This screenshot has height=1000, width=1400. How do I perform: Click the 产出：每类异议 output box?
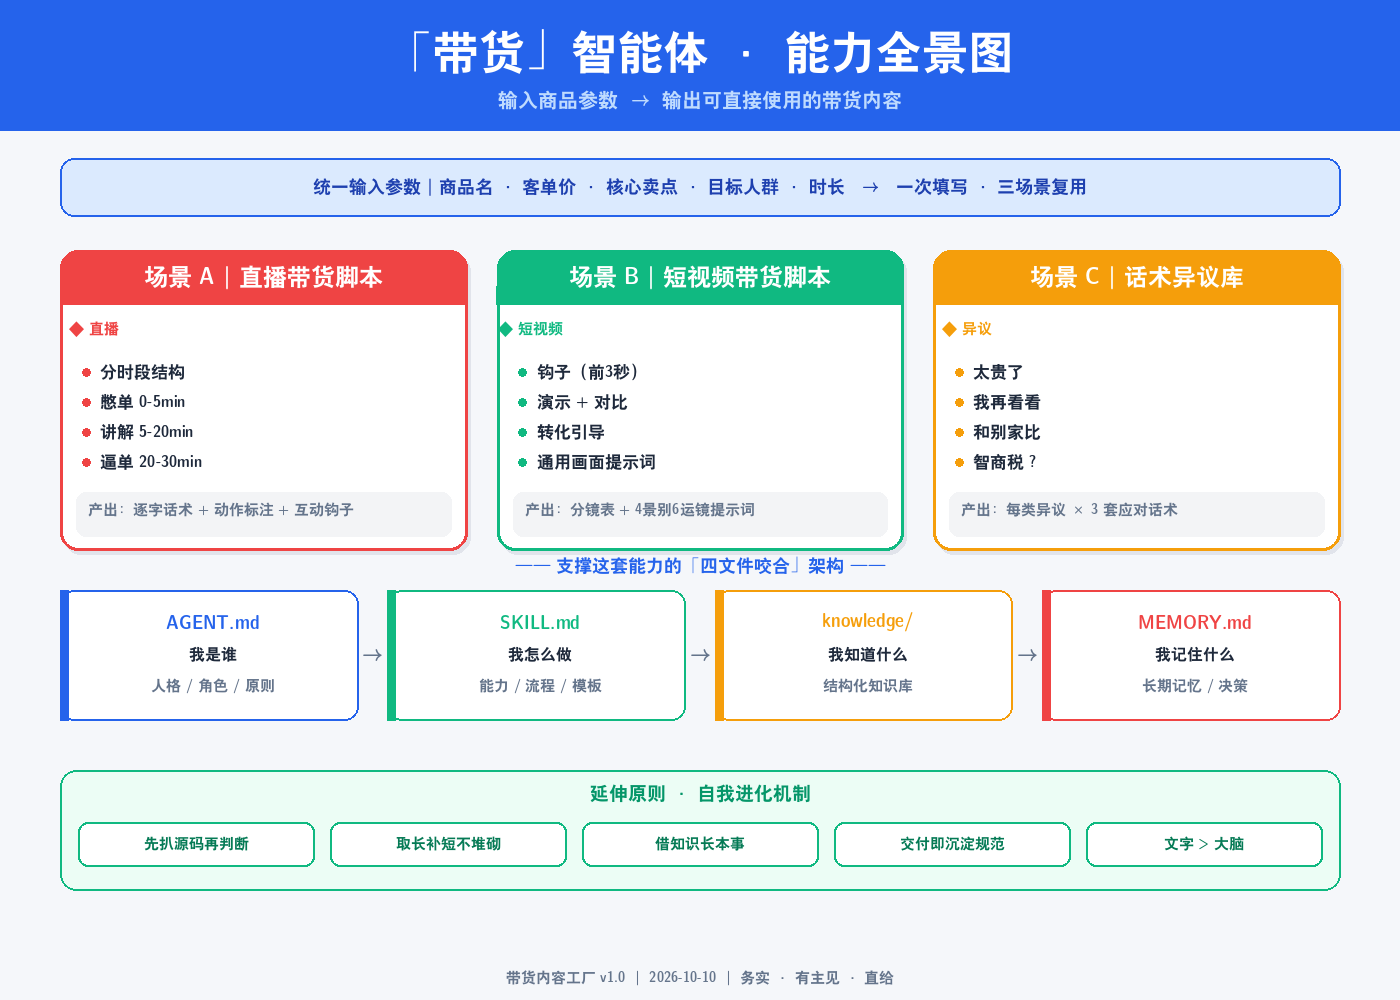click(x=1137, y=514)
